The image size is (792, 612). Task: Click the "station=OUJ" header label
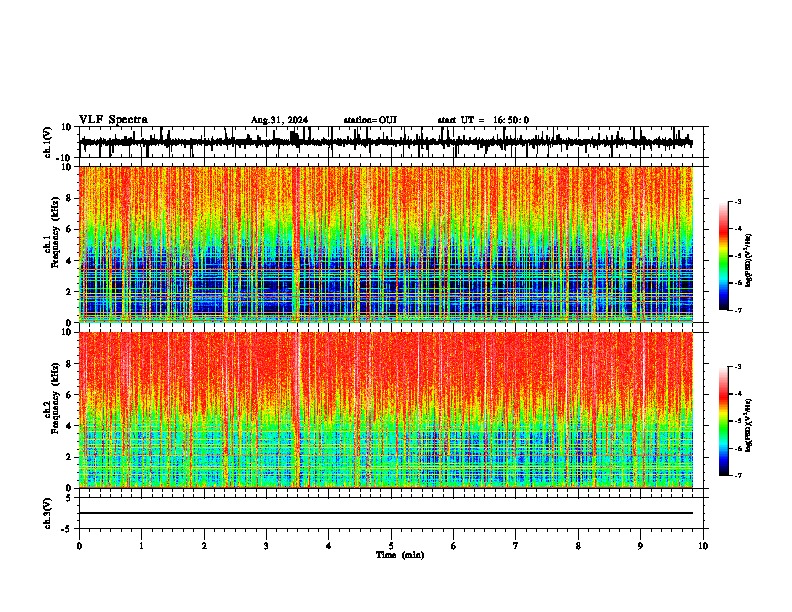370,120
